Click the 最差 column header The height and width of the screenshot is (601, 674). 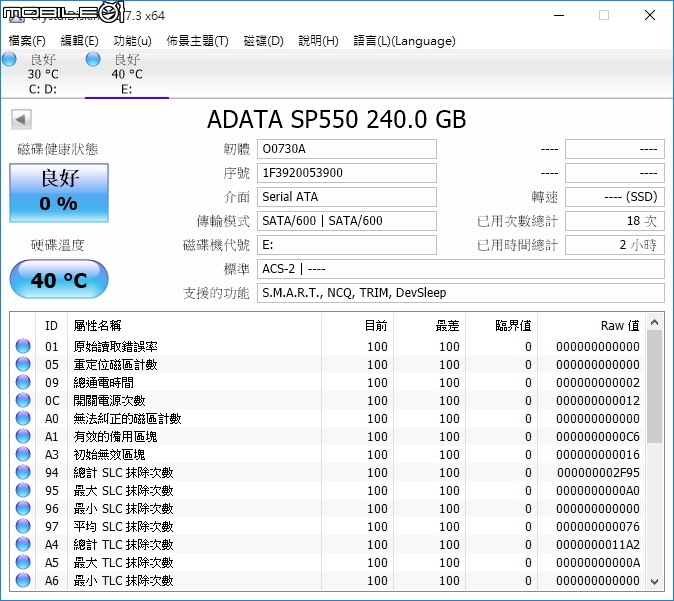tap(429, 325)
